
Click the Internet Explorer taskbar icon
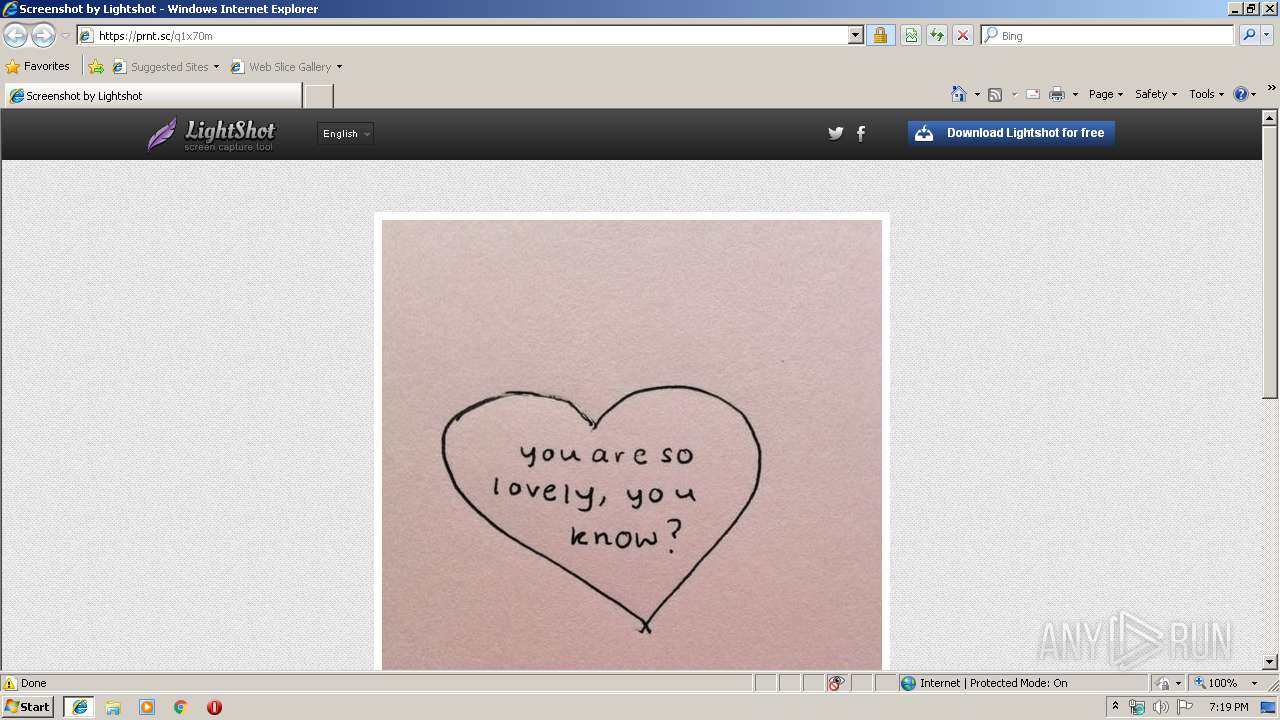(x=79, y=707)
